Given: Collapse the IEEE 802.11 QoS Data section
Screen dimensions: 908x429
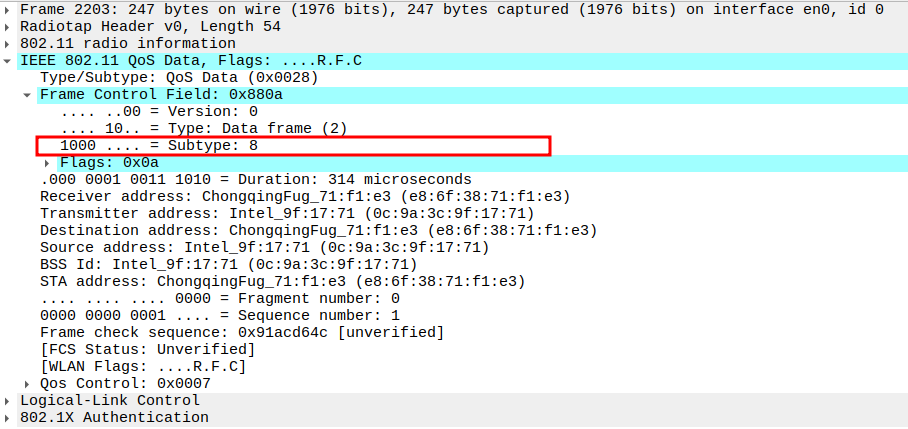Looking at the screenshot, I should click(9, 61).
